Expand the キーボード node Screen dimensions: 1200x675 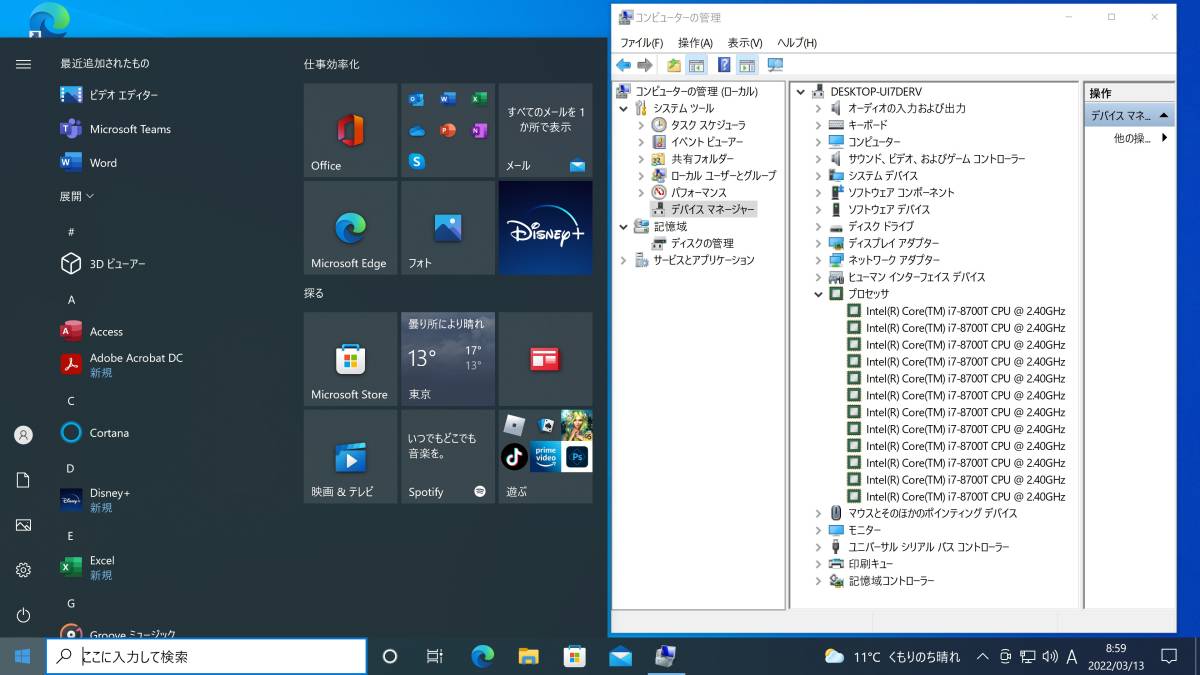pos(819,125)
